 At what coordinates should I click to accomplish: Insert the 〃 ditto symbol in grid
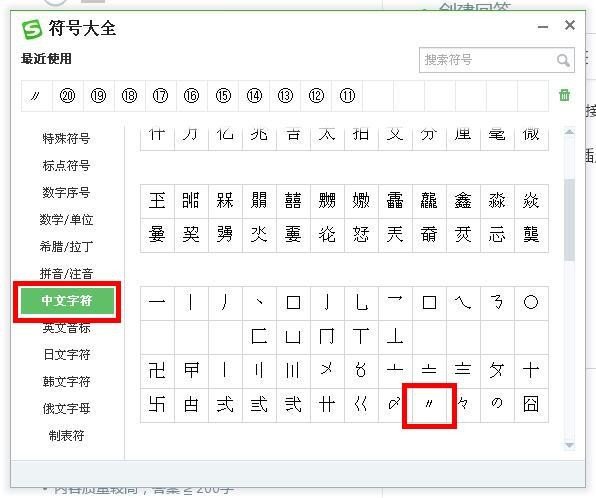click(x=429, y=405)
